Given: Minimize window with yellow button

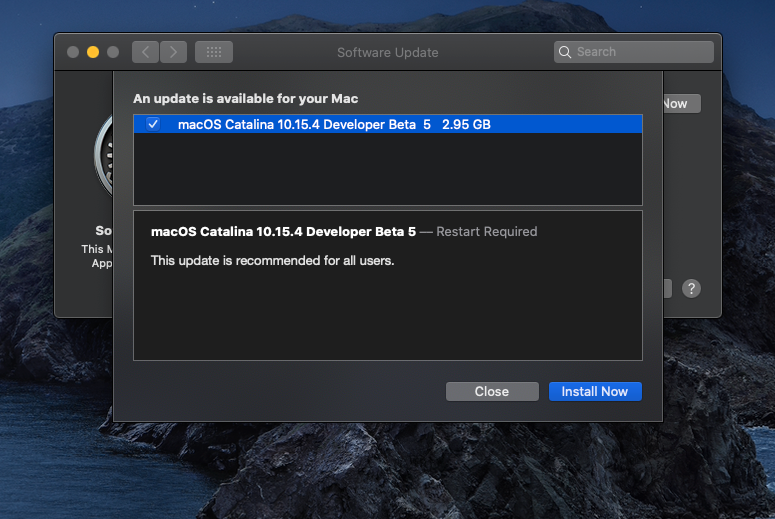Looking at the screenshot, I should click(93, 52).
